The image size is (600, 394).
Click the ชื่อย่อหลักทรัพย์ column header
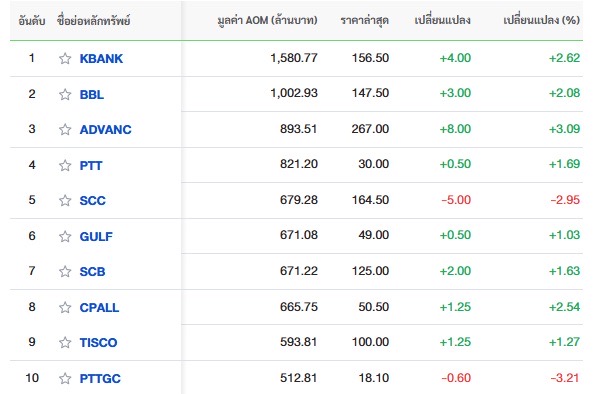[94, 20]
